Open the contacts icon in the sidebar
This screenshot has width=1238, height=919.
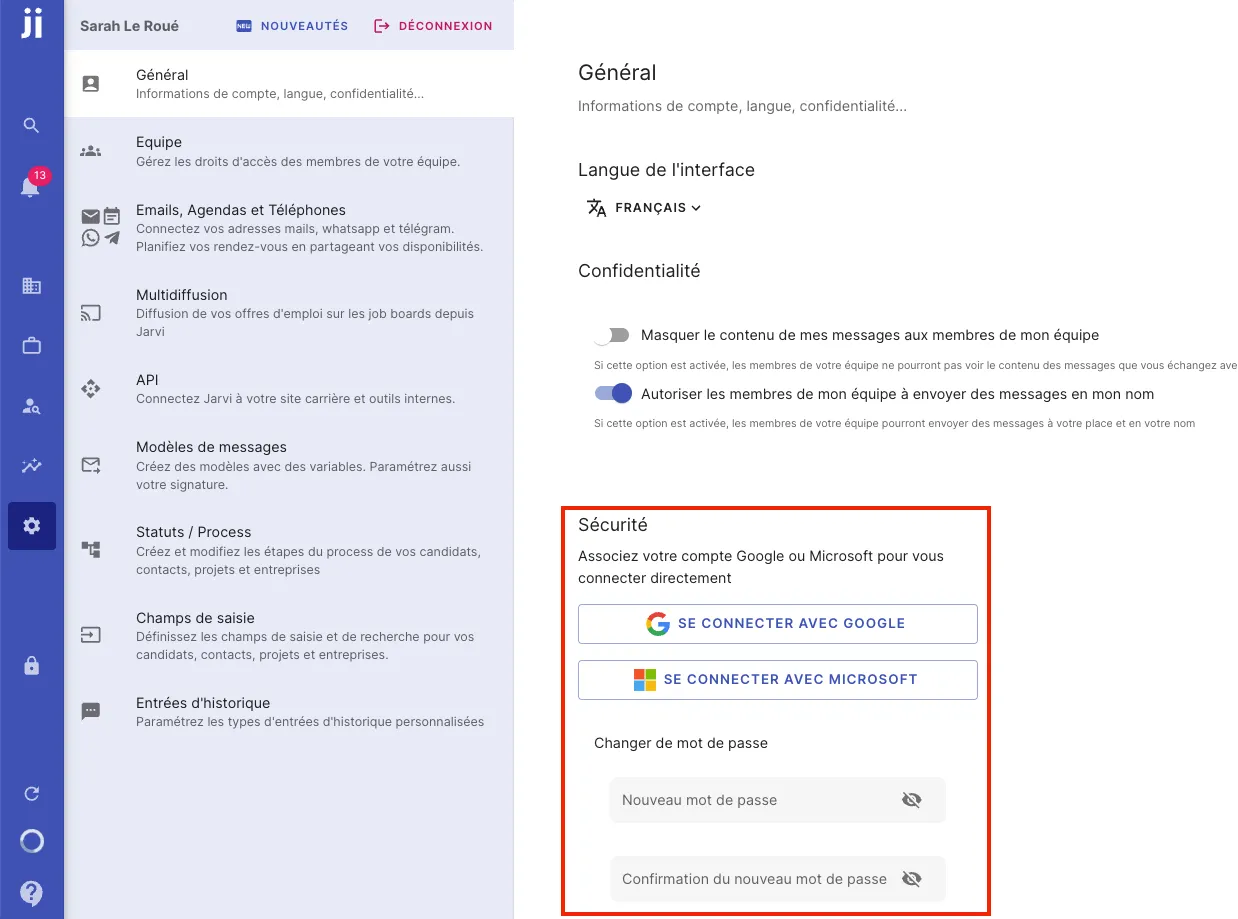click(x=31, y=405)
